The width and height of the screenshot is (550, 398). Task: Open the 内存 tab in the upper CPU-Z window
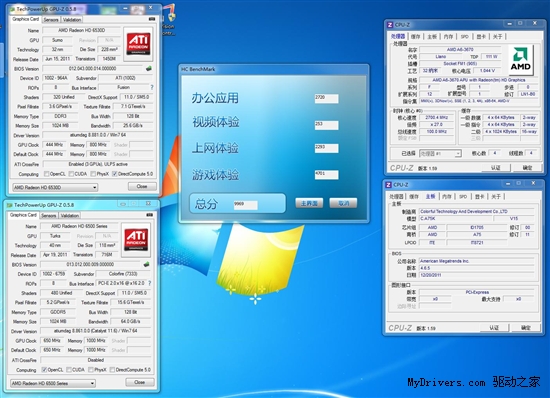click(448, 36)
